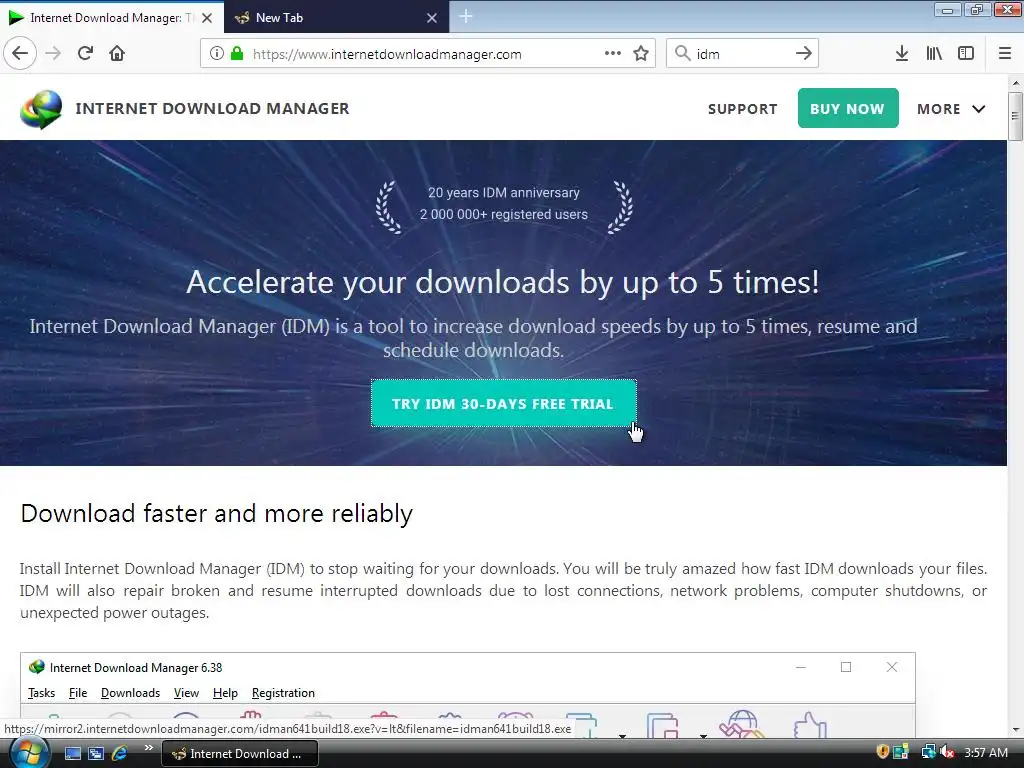Close the New Tab tab
1024x768 pixels.
(x=432, y=18)
